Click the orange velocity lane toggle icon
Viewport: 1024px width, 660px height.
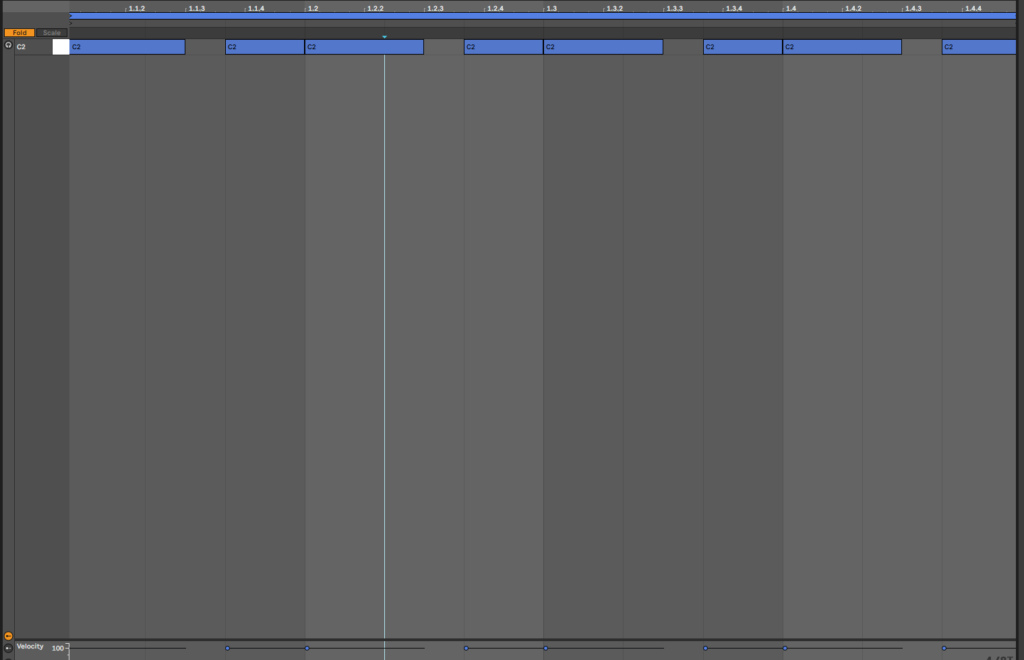pos(8,635)
